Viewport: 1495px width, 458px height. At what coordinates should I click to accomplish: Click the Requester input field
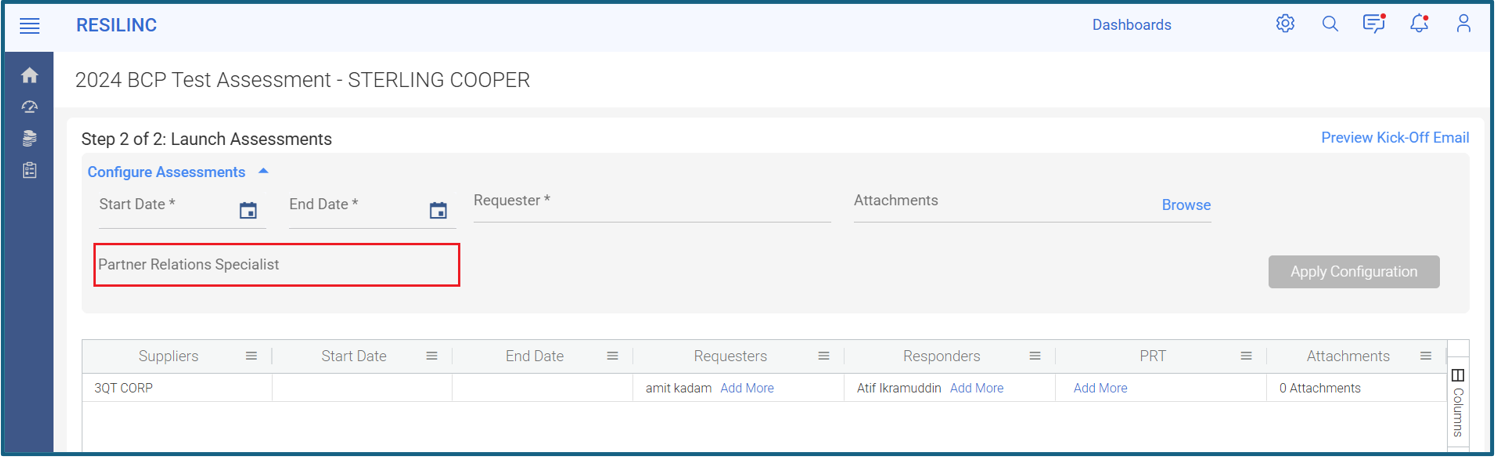[x=652, y=204]
